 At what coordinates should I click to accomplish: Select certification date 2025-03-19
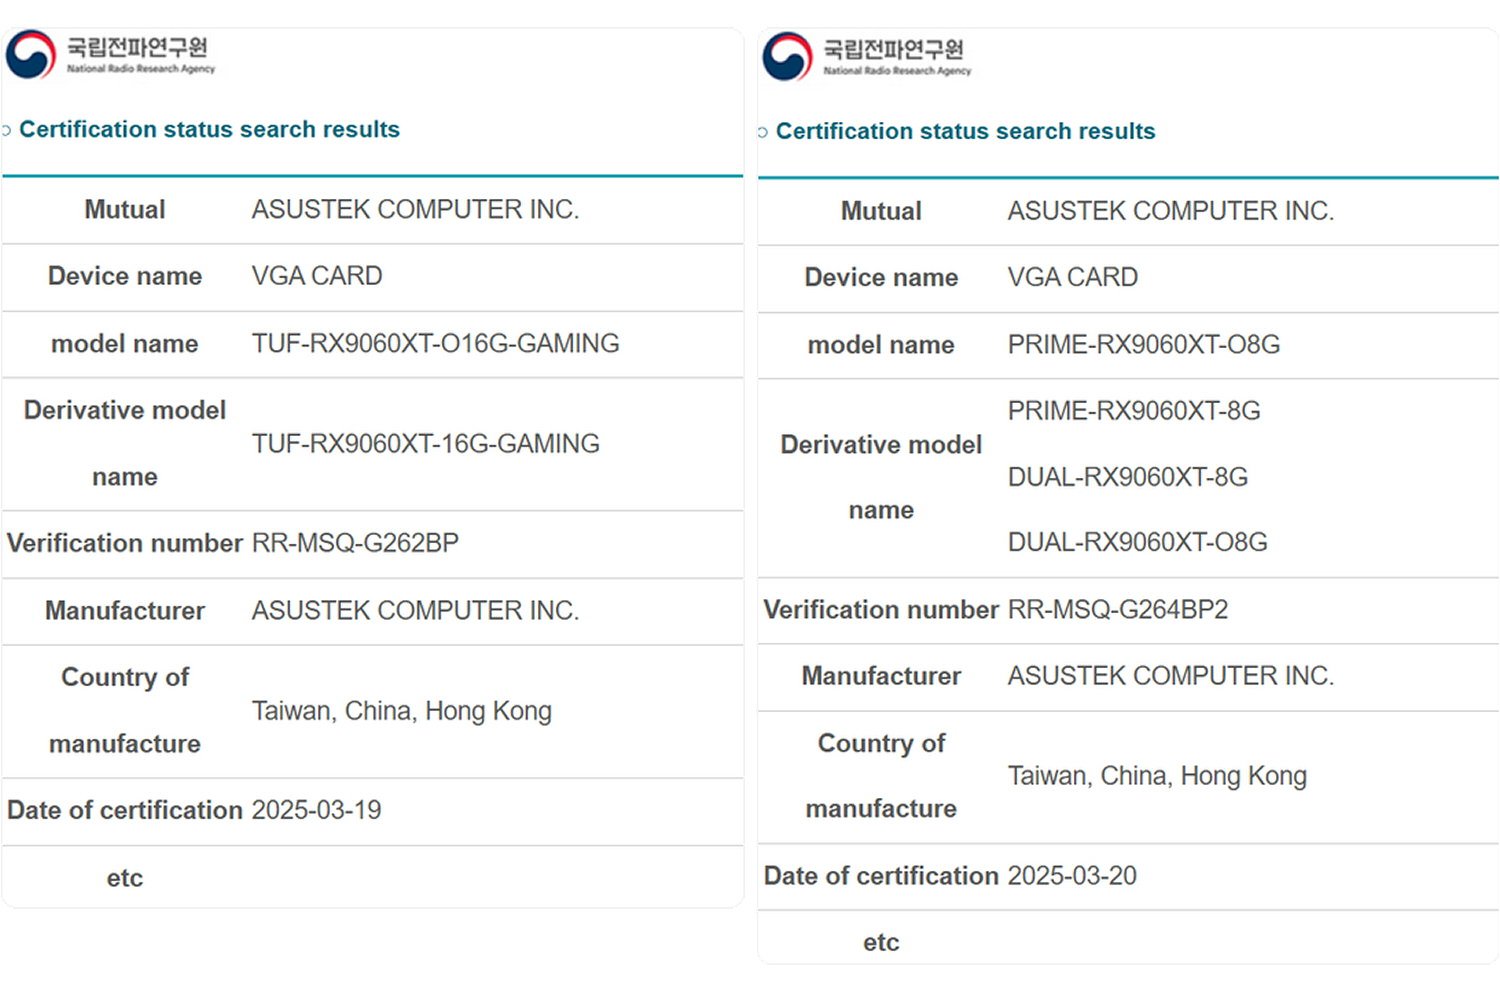(316, 810)
